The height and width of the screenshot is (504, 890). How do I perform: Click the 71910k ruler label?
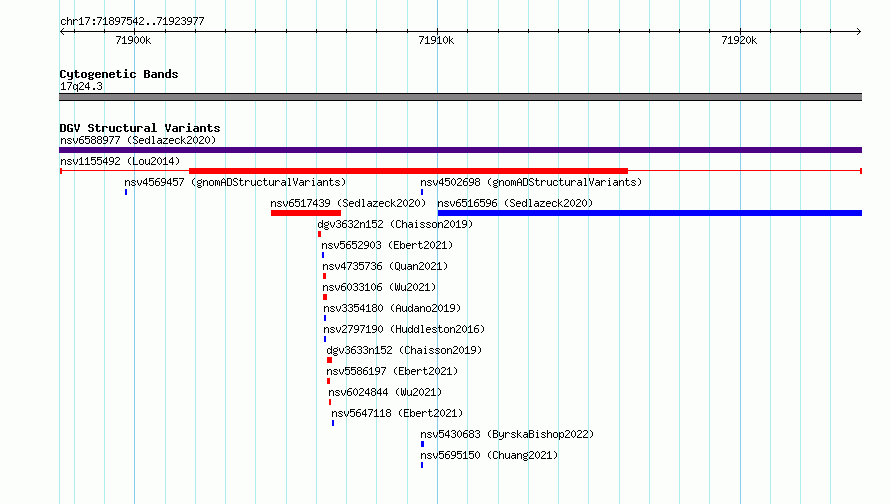436,40
